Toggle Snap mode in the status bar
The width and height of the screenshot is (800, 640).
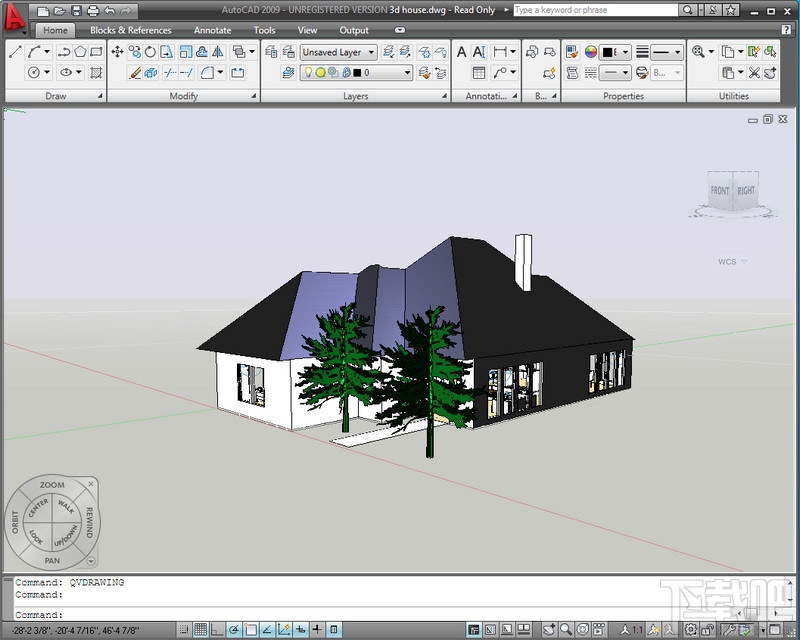tap(183, 630)
